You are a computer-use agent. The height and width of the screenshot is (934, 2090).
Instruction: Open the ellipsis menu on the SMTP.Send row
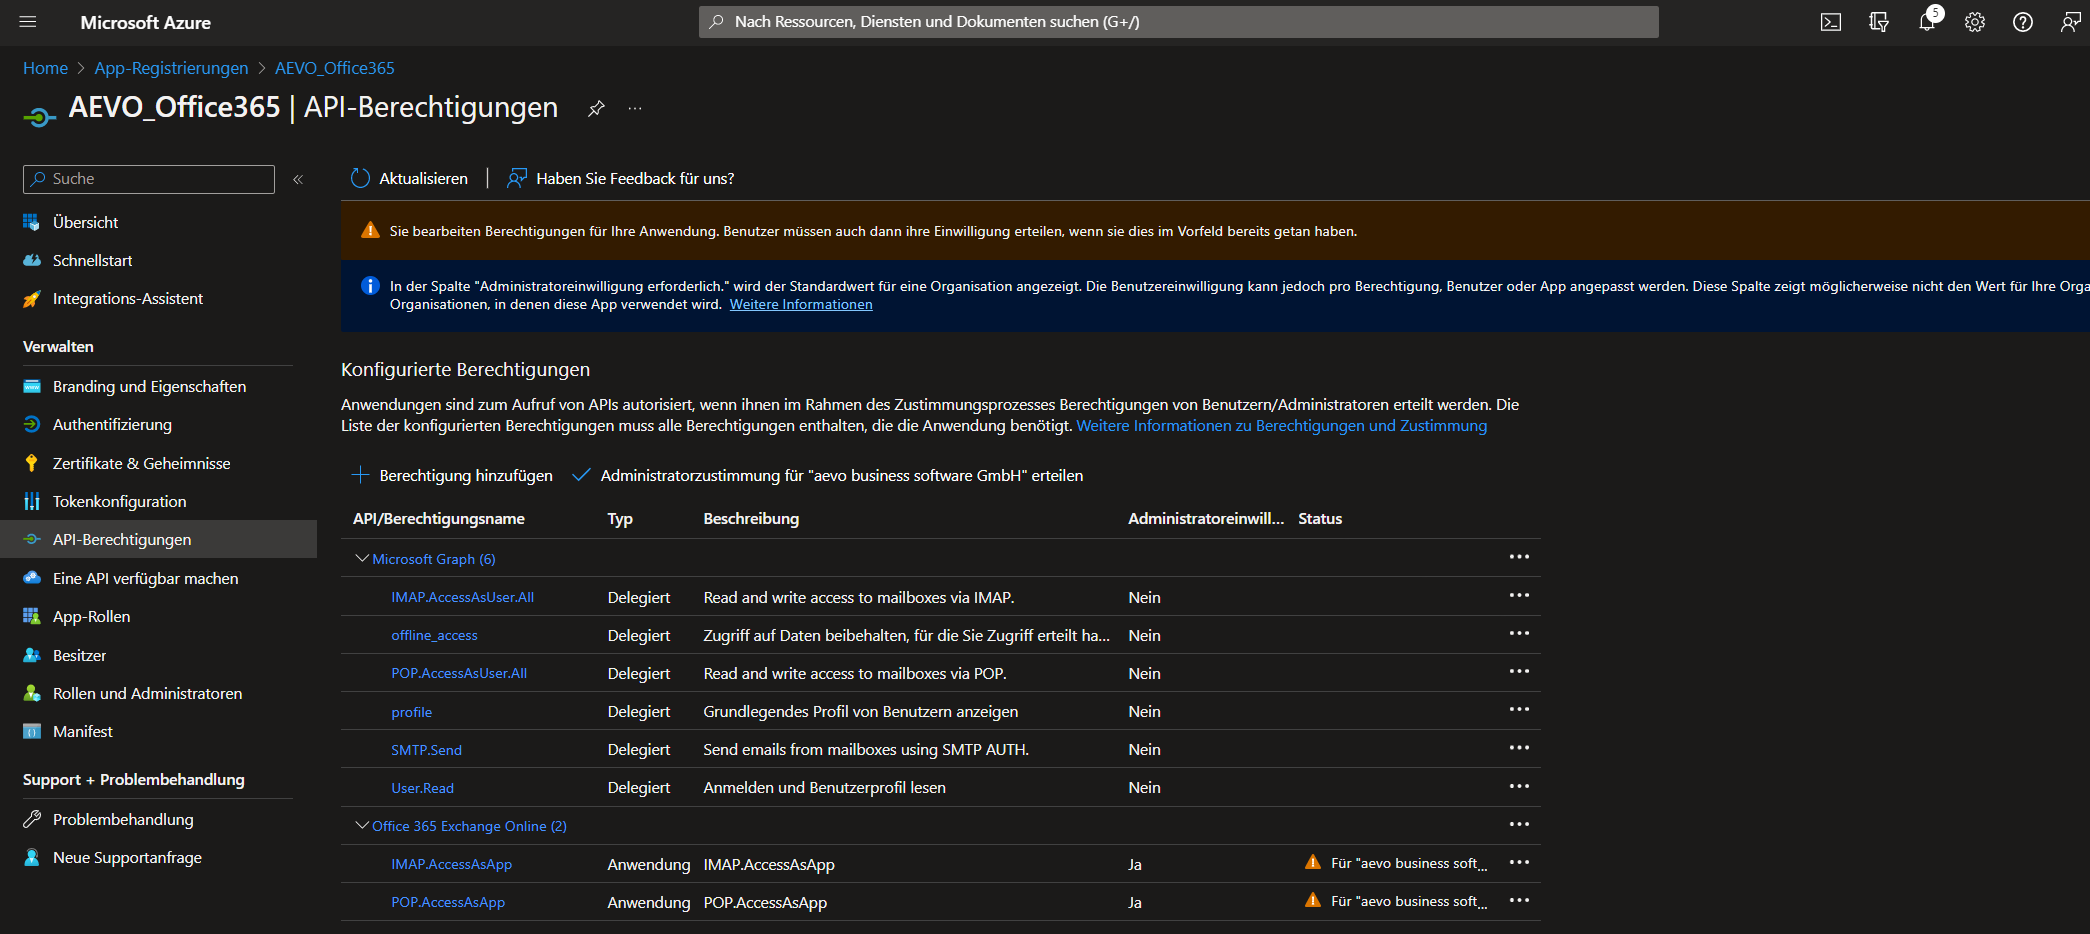point(1520,747)
